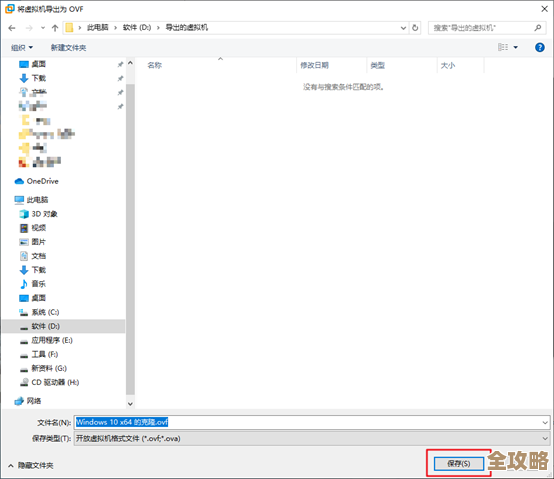Open more view options dropdown arrow

point(516,47)
